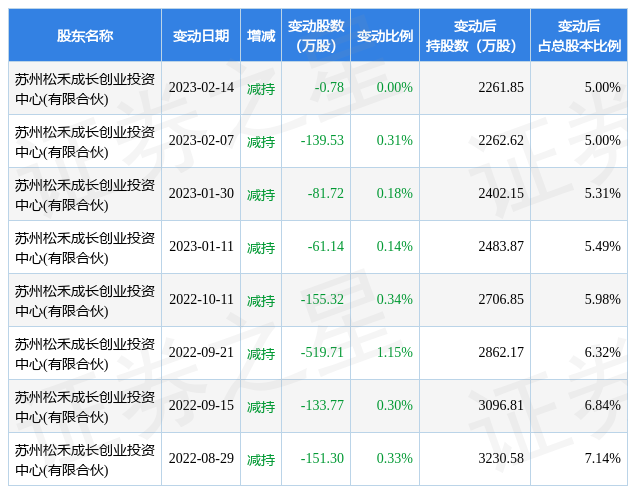This screenshot has height=494, width=628.
Task: Click the share change value -139.53
Action: click(322, 140)
